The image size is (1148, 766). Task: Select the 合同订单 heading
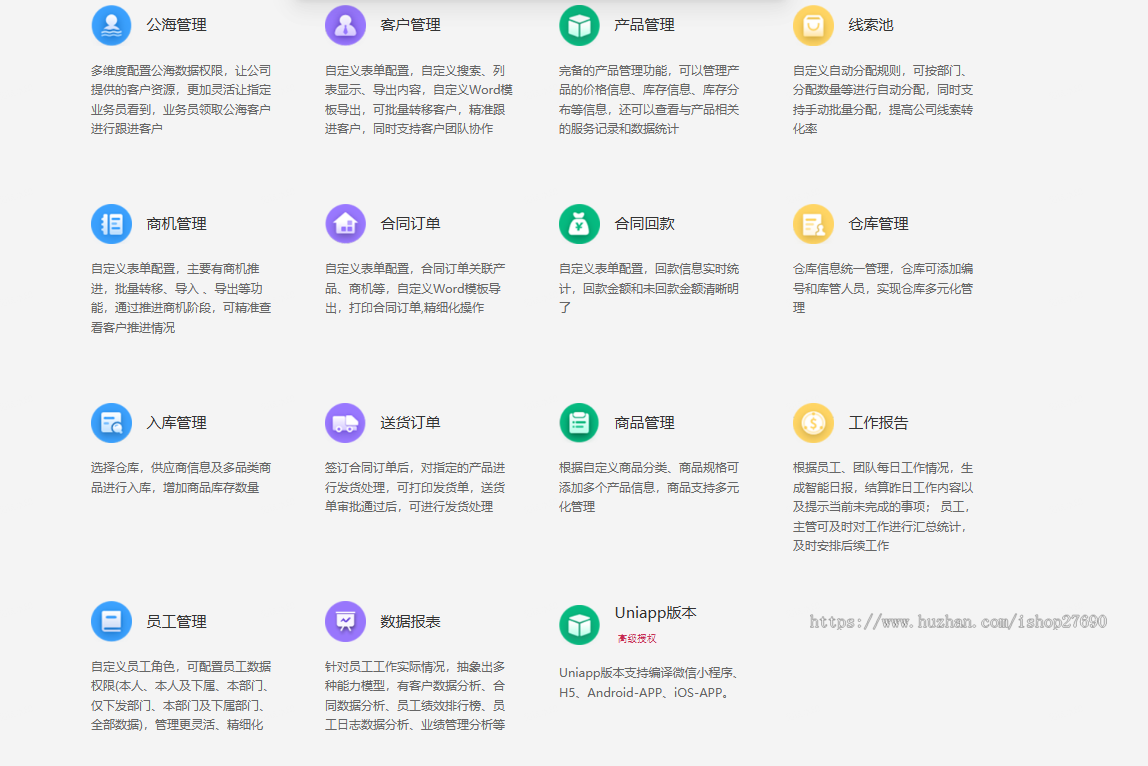point(410,223)
